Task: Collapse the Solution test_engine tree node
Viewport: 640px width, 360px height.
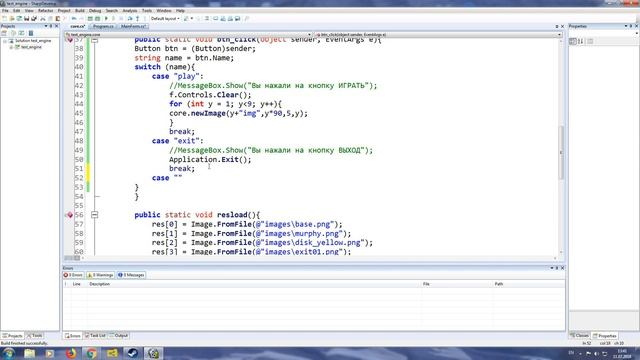Action: click(4, 41)
